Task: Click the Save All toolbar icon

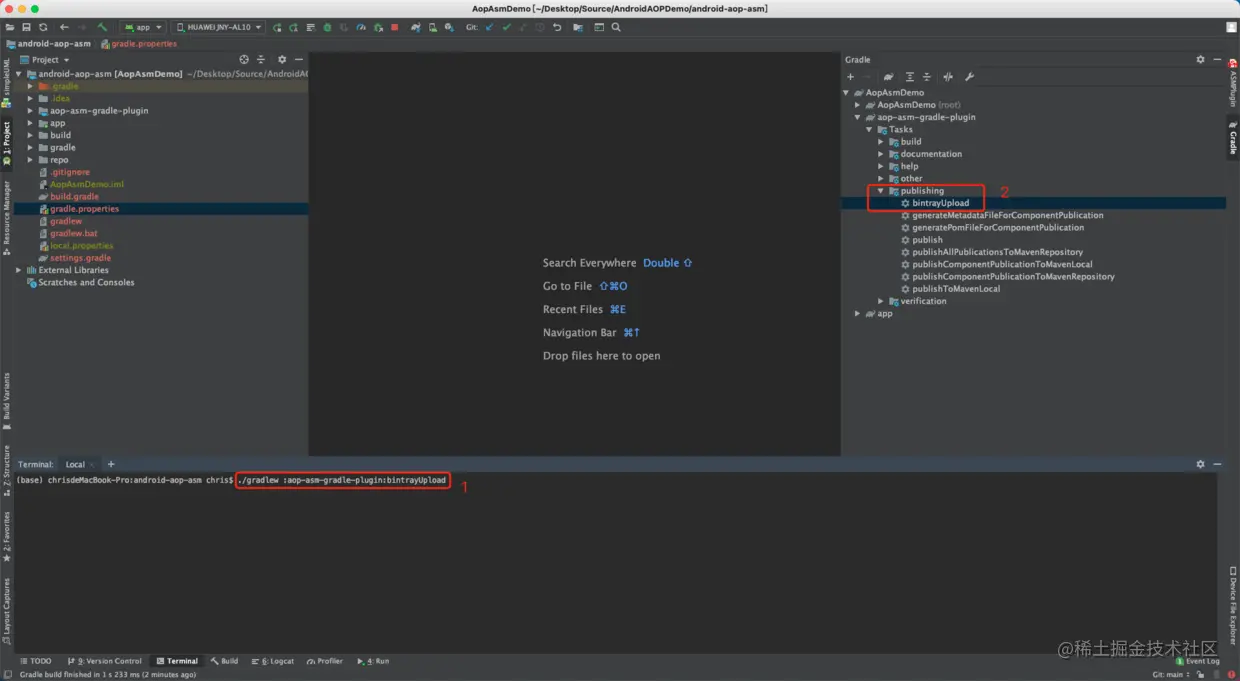Action: pos(26,27)
